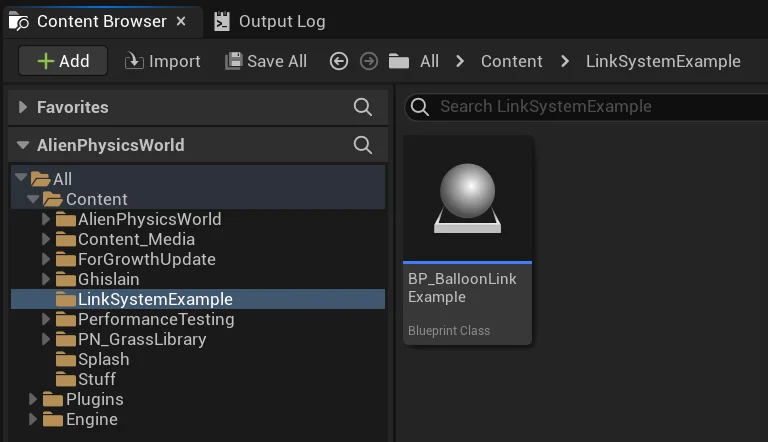Click the search icon in Favorites row
The height and width of the screenshot is (442, 768).
[363, 107]
